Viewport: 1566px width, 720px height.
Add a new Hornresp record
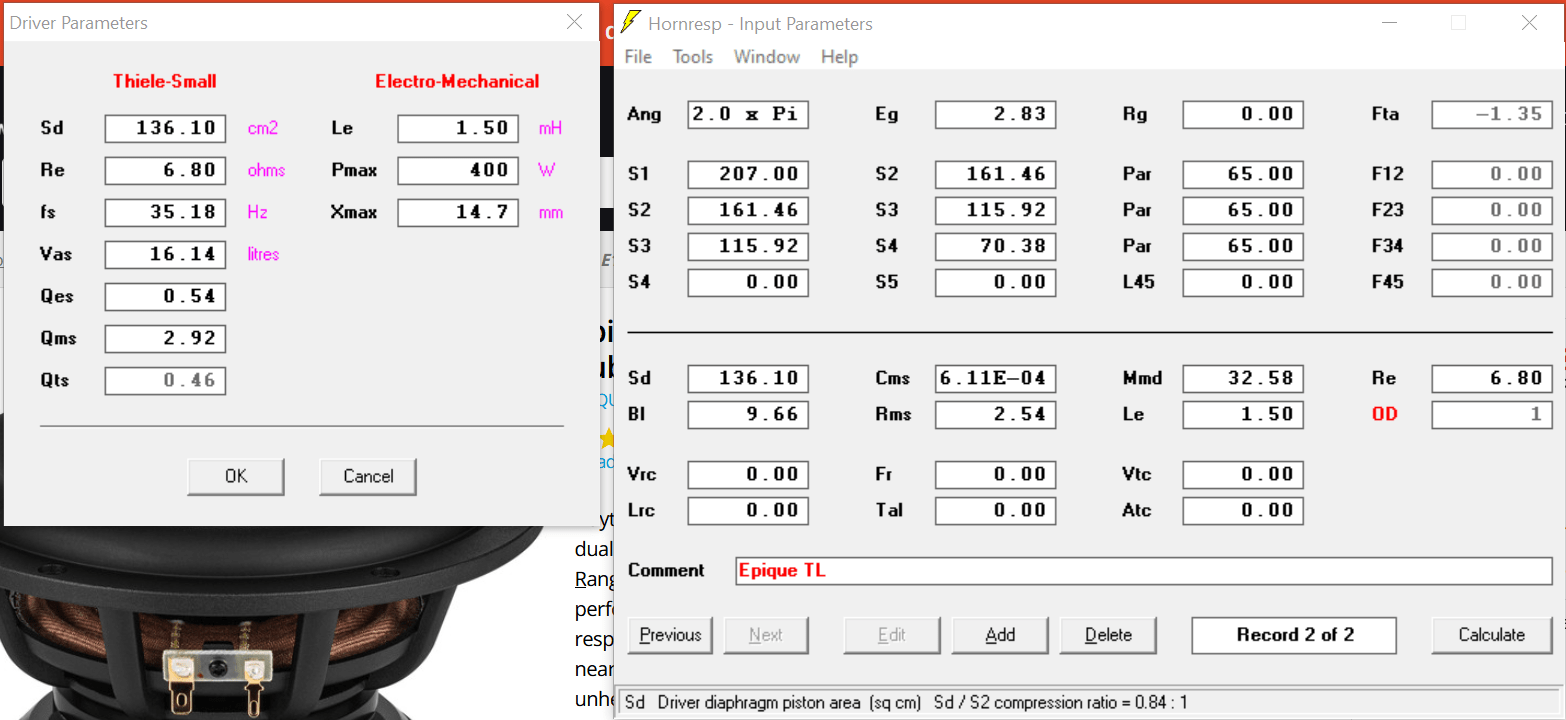click(1000, 635)
